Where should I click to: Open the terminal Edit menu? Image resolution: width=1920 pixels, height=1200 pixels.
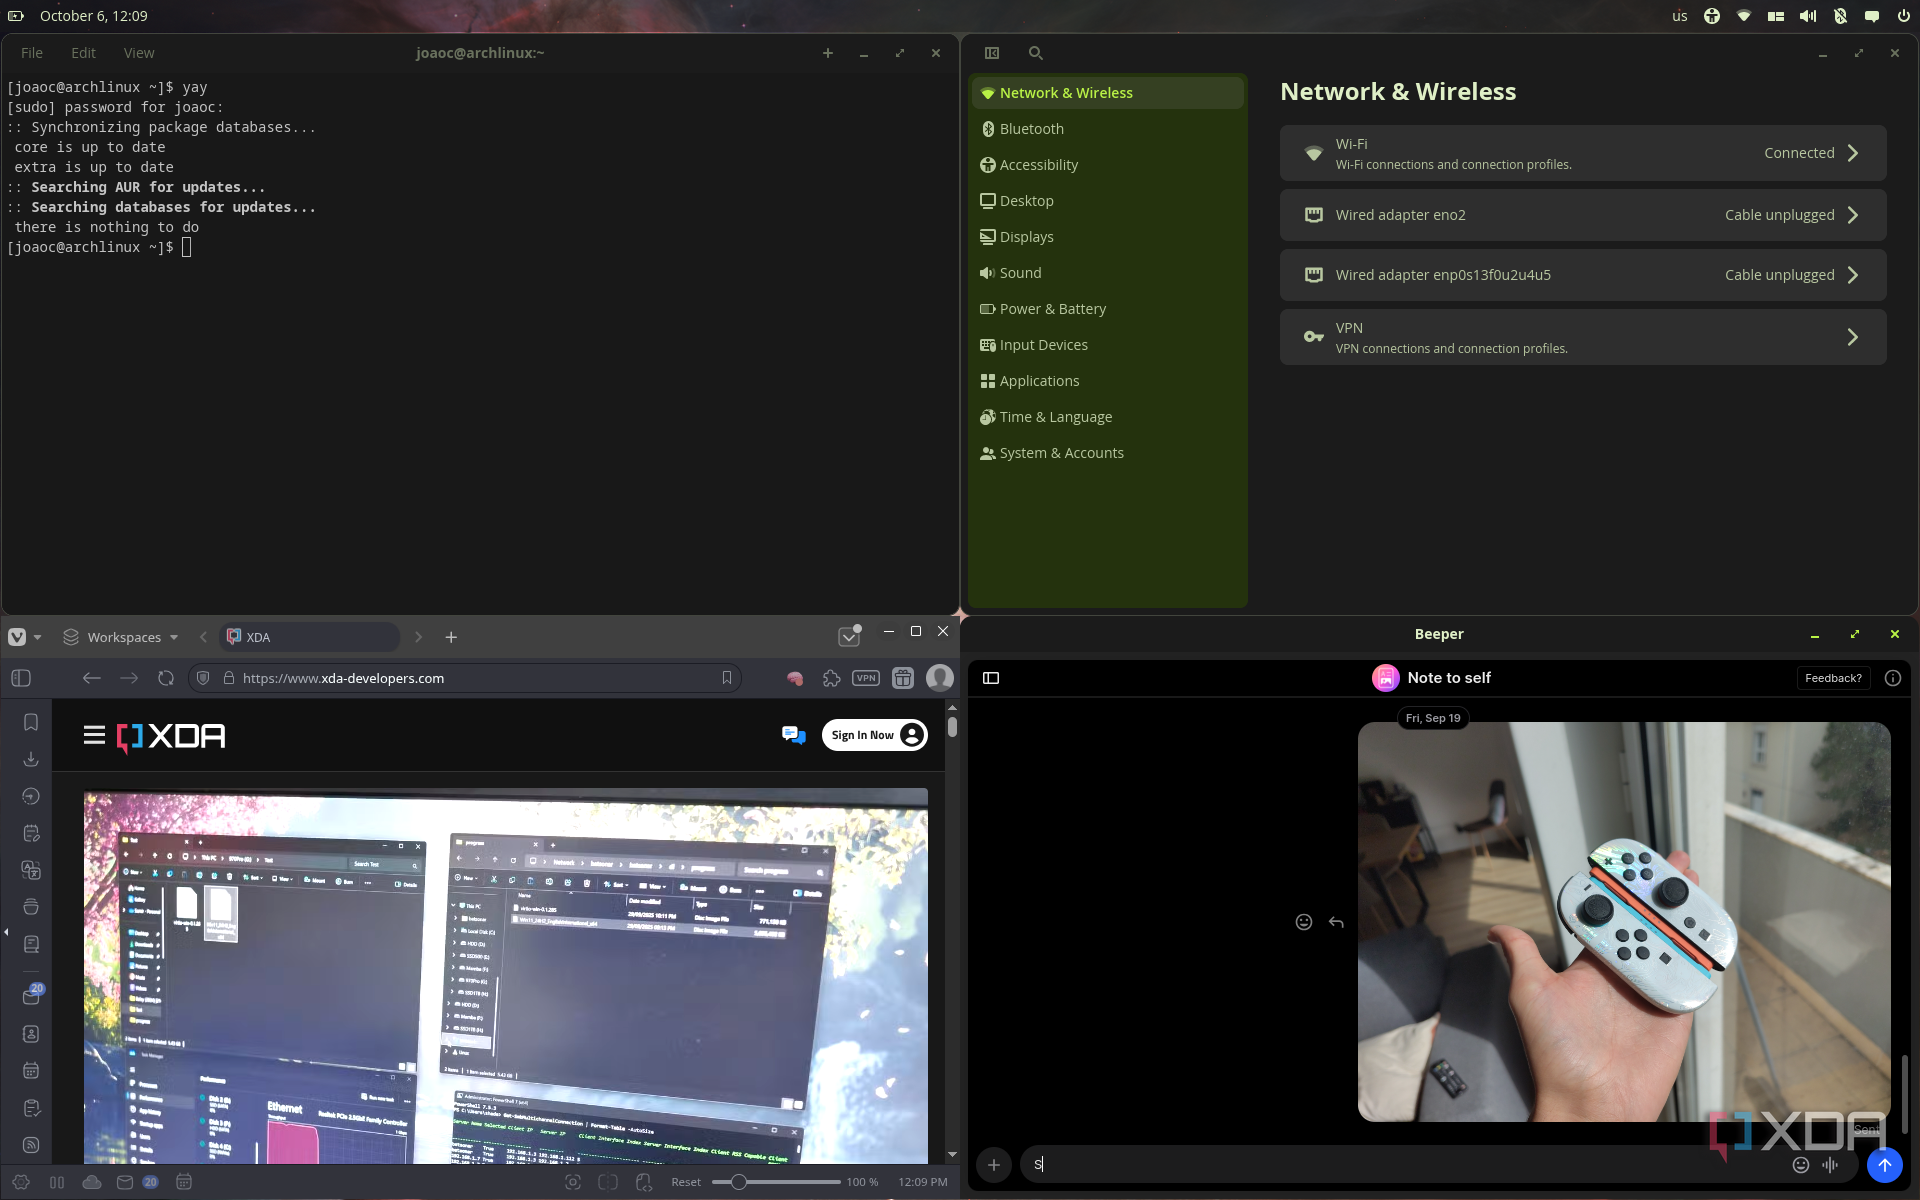[84, 53]
